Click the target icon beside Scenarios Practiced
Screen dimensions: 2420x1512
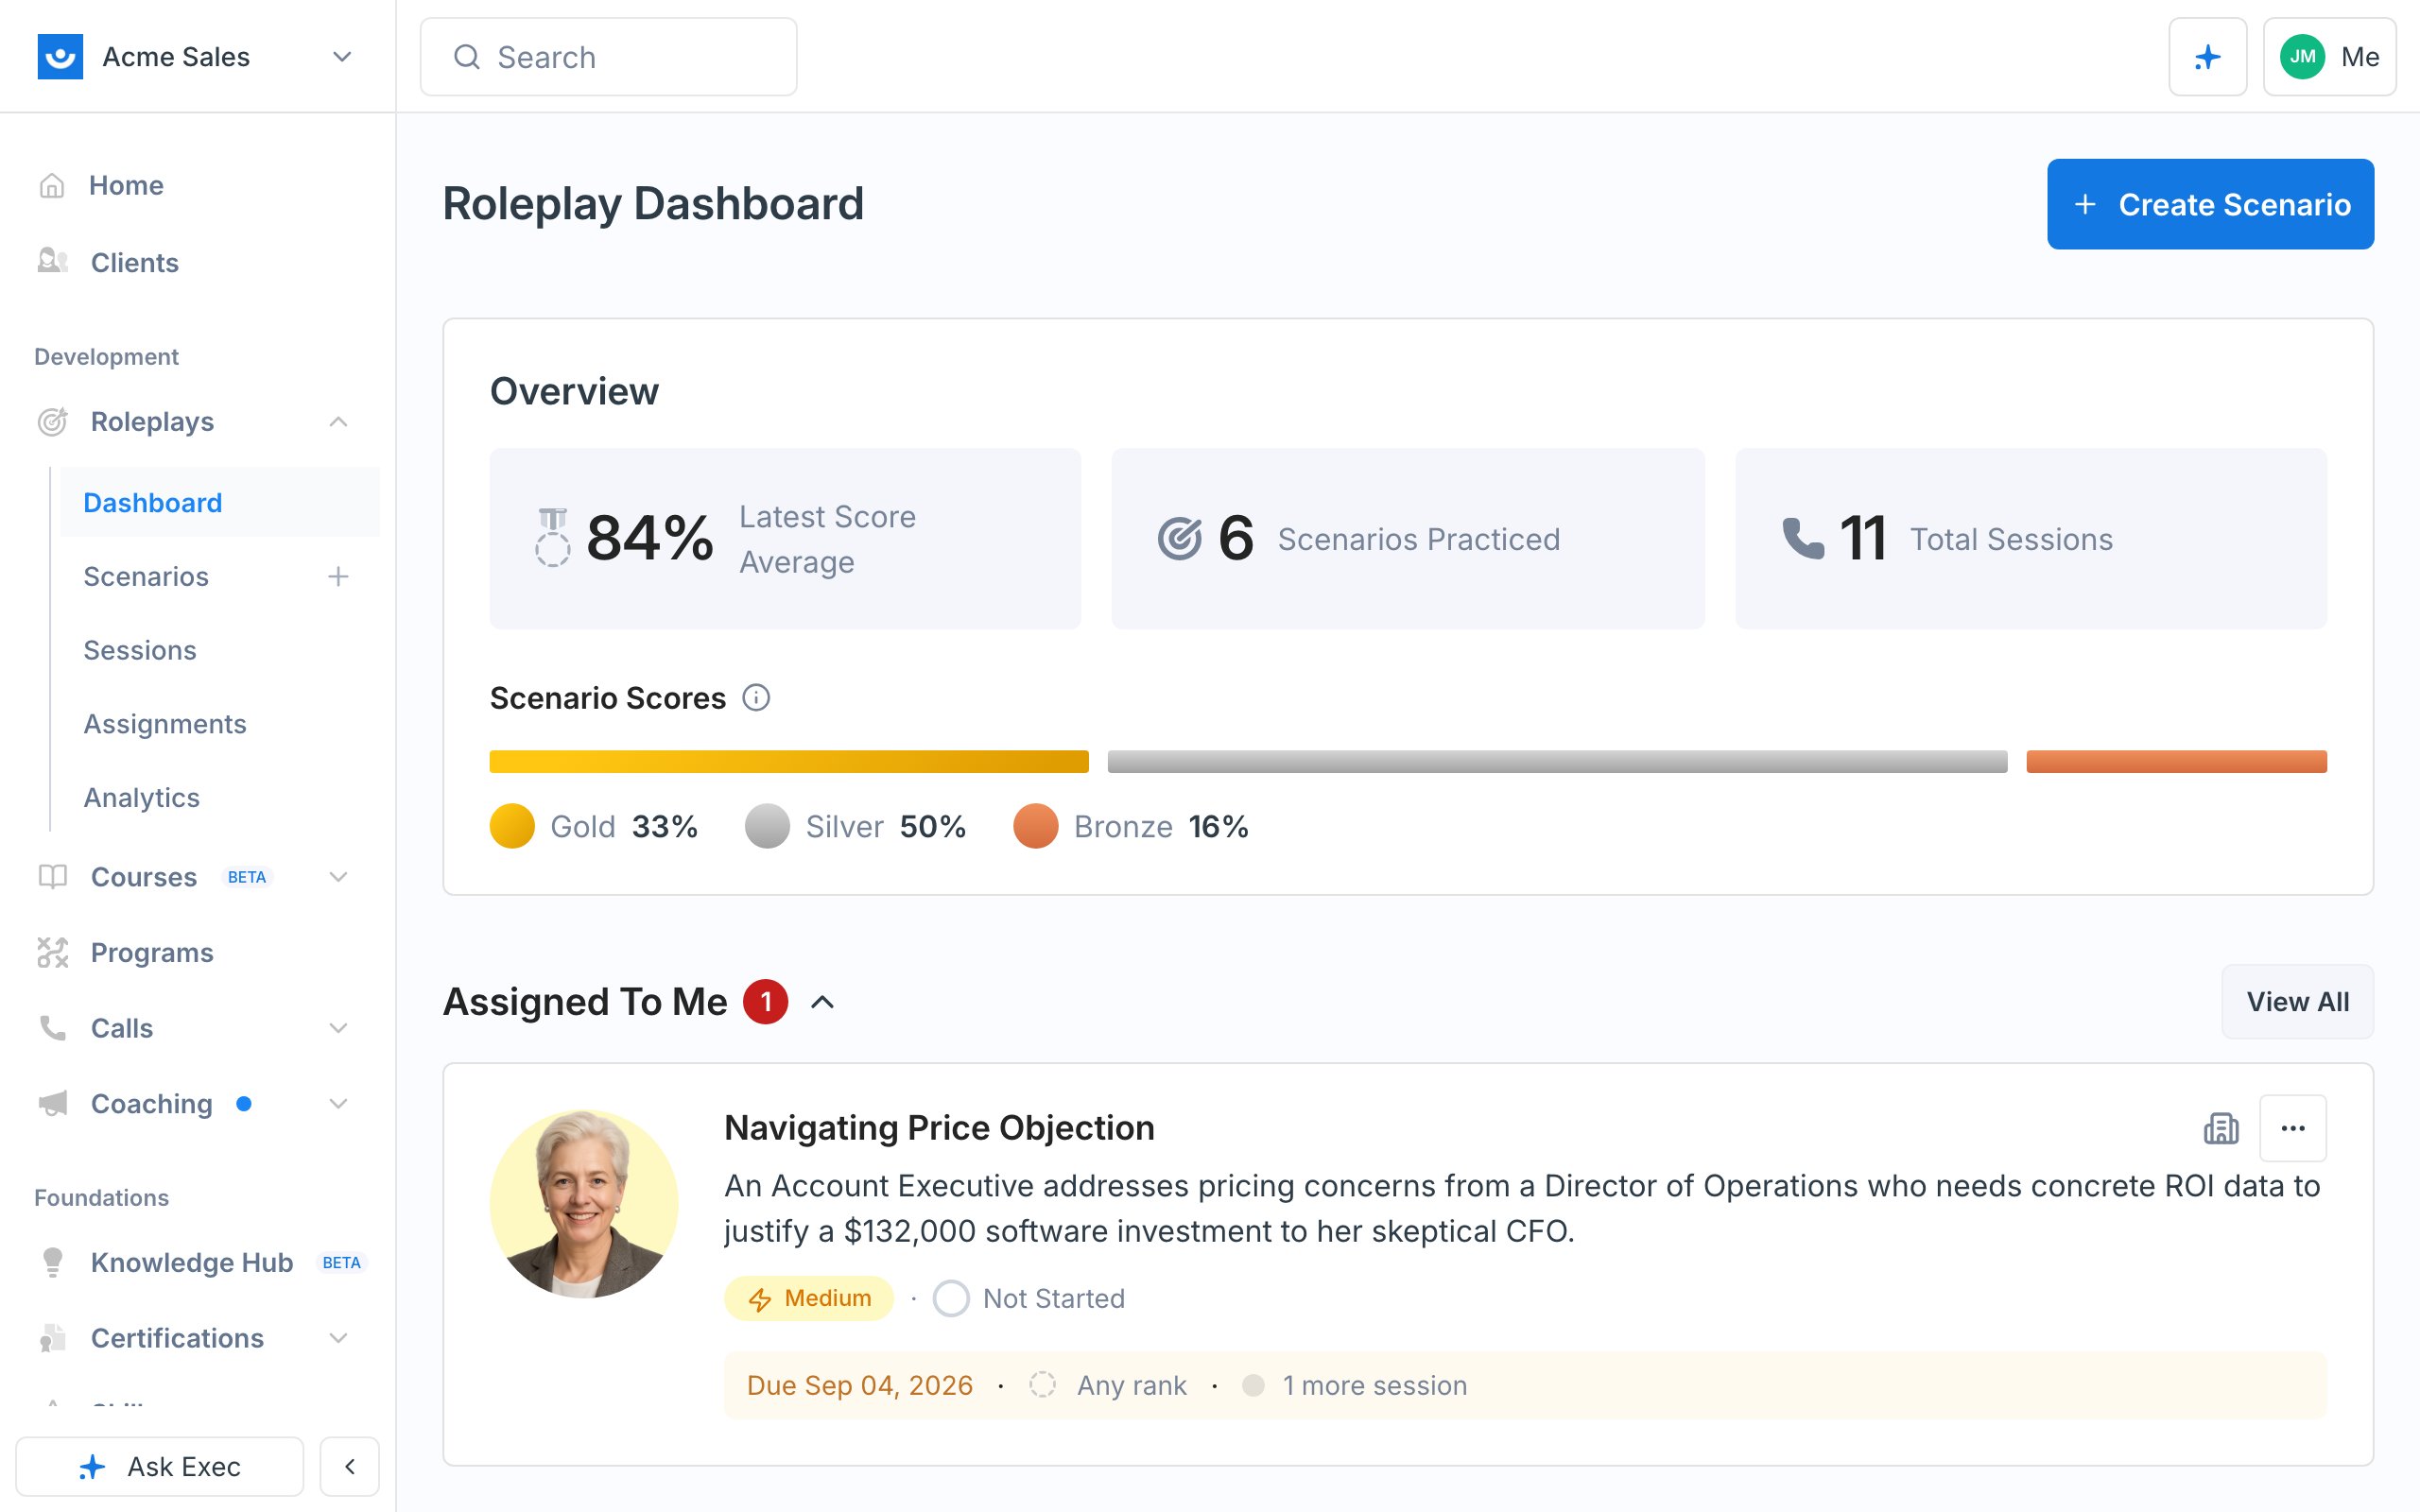tap(1179, 539)
